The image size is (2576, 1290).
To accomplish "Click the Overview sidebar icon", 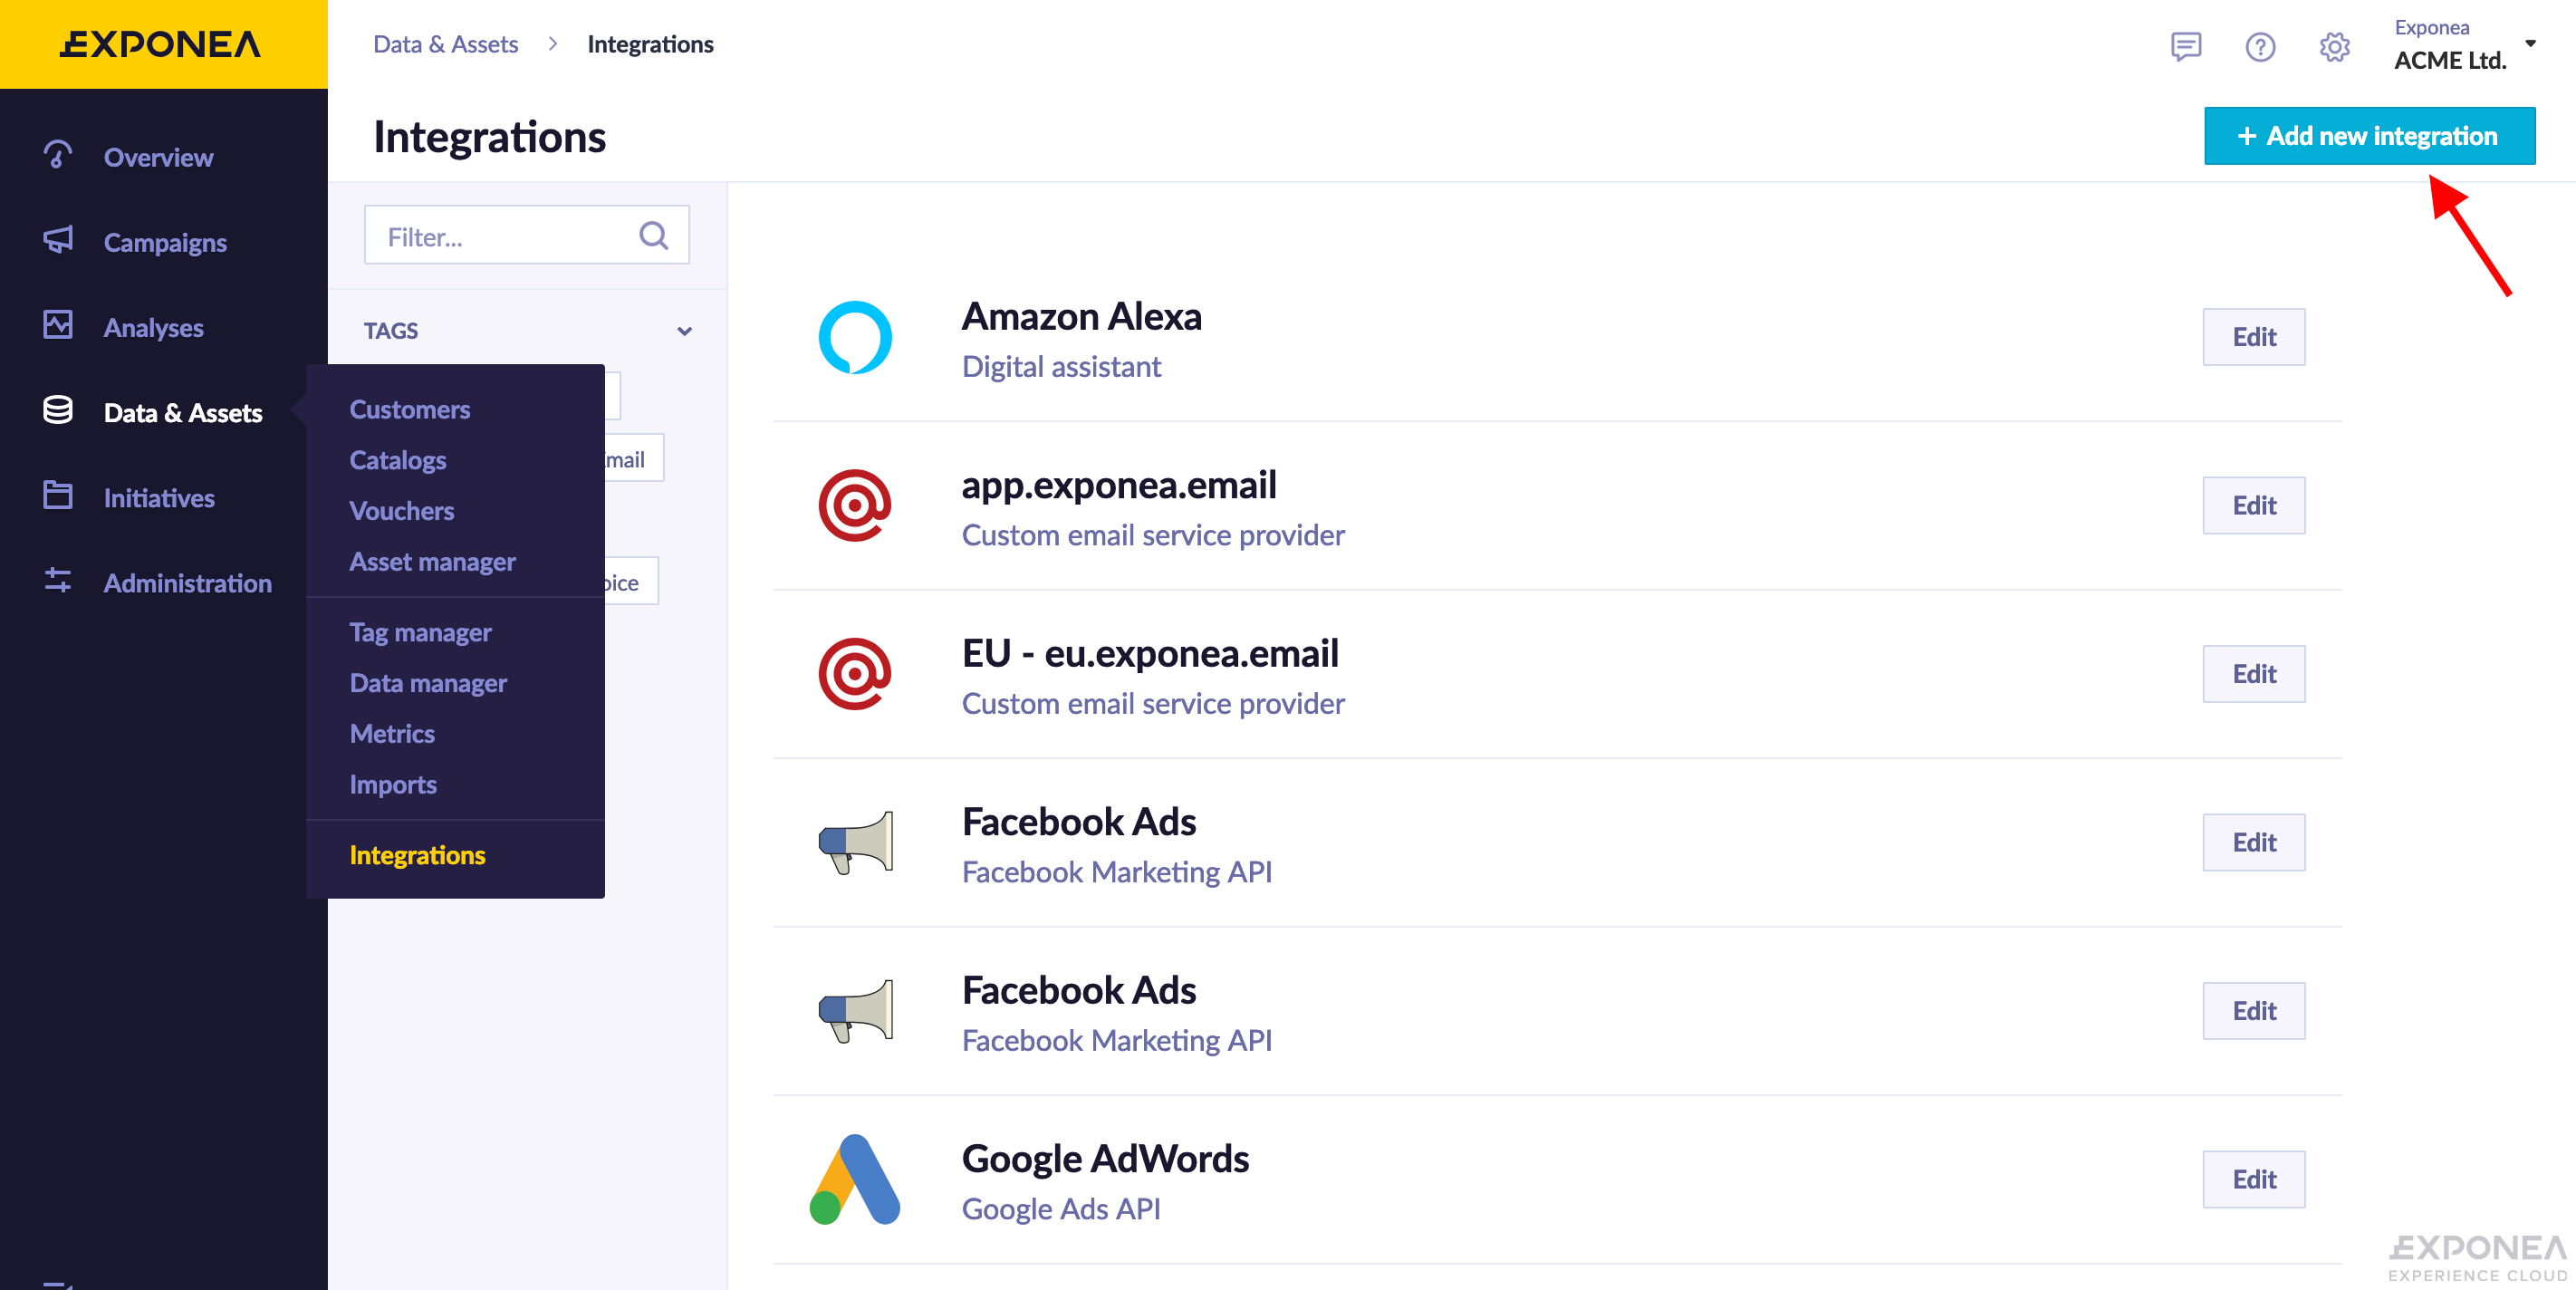I will [x=58, y=155].
